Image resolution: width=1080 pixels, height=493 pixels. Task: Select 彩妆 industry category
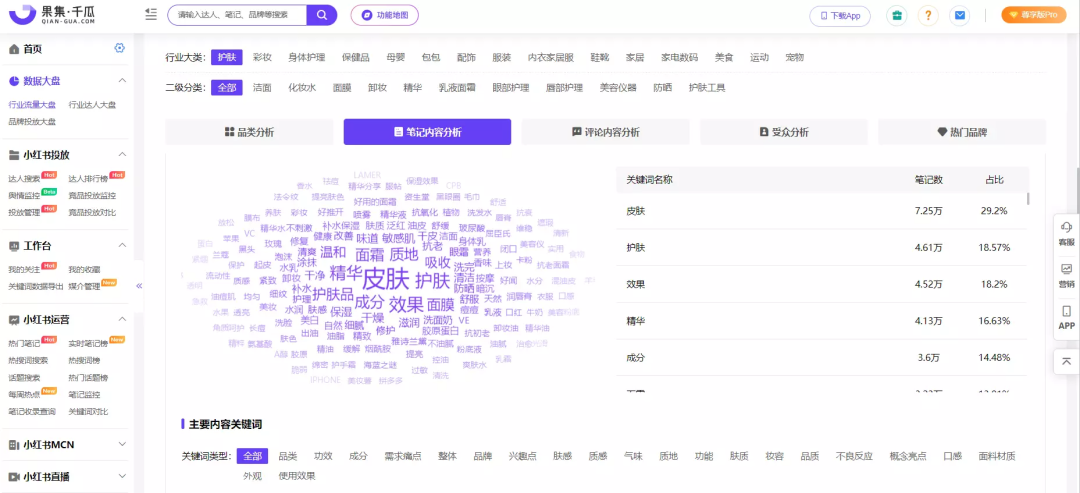point(262,57)
